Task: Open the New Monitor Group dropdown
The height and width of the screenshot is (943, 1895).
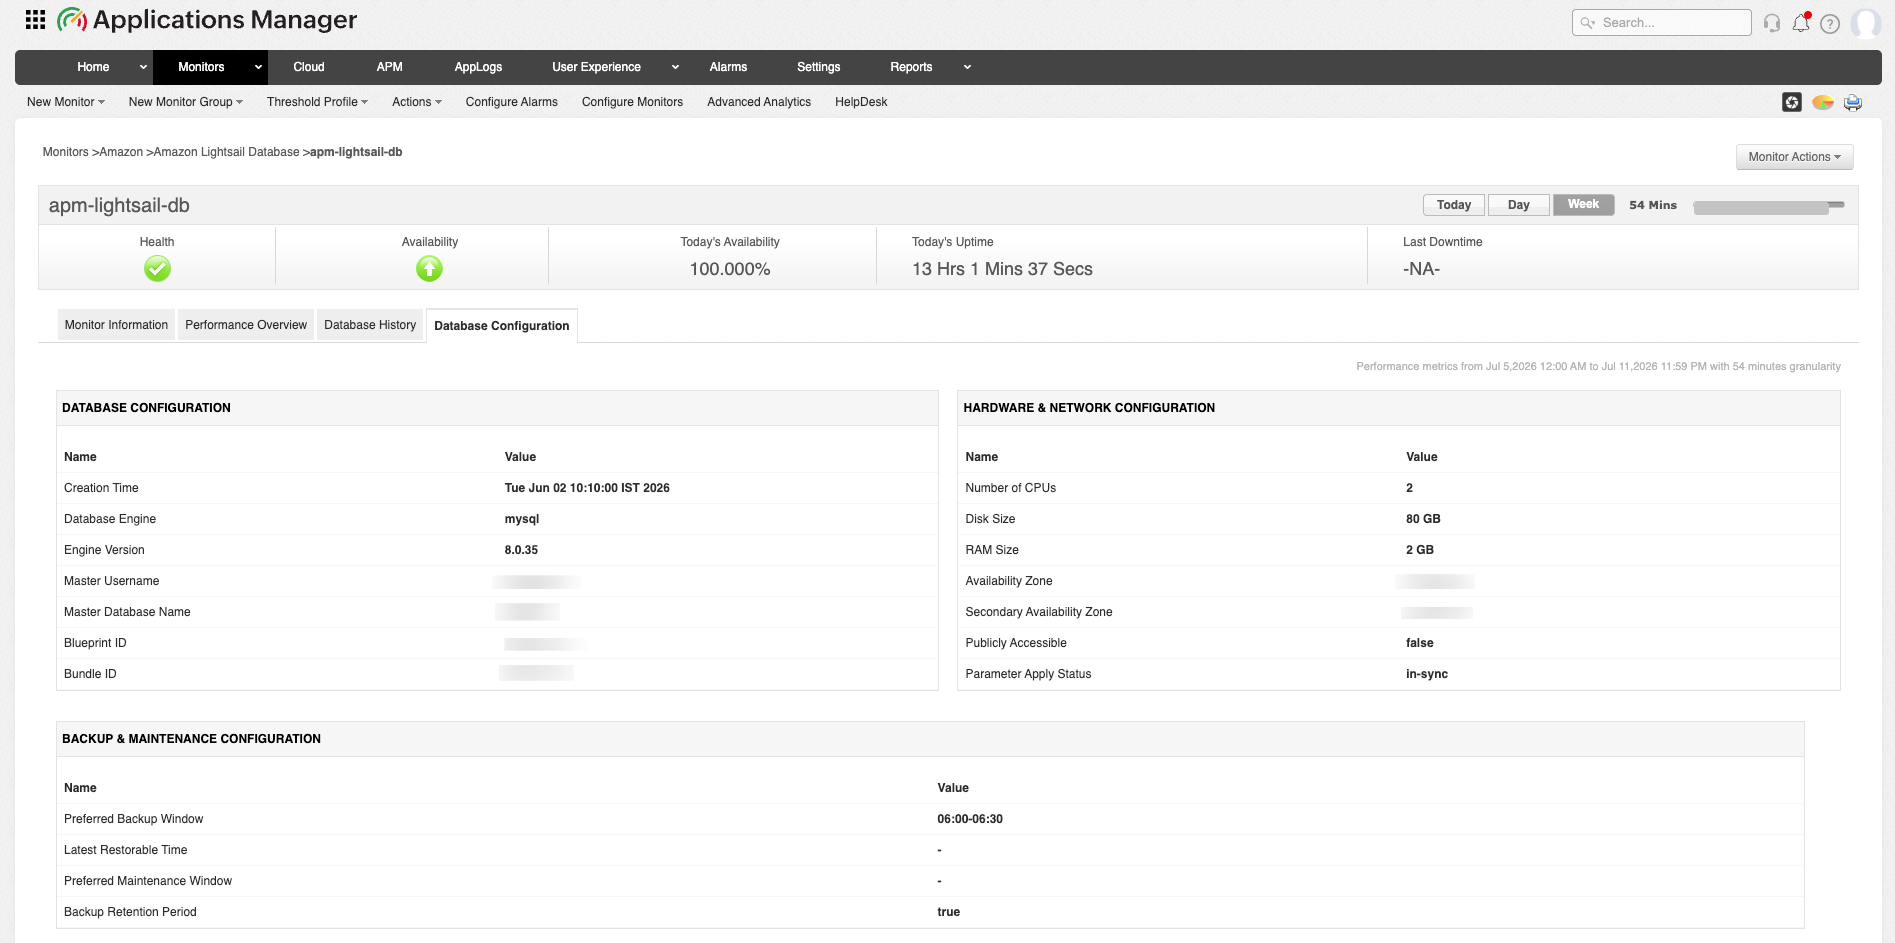Action: point(186,102)
